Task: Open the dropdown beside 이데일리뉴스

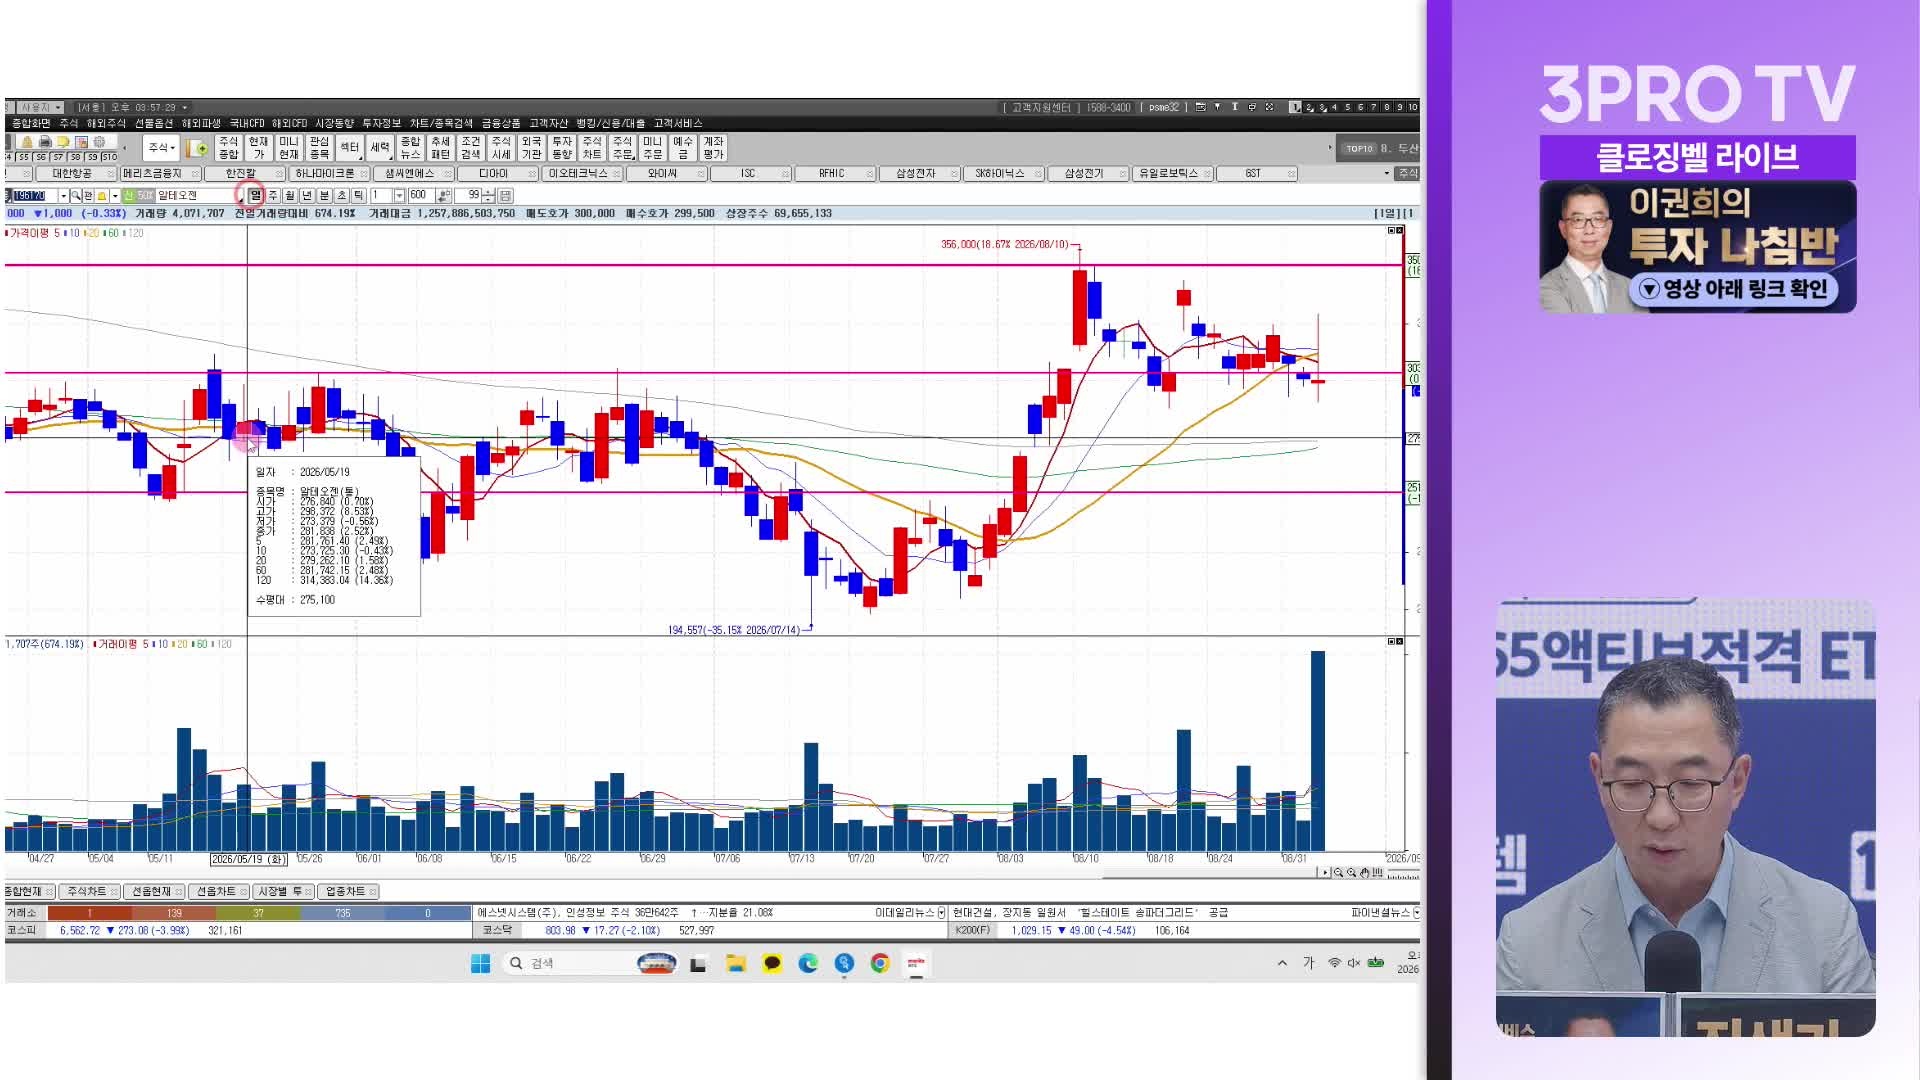Action: pos(941,912)
